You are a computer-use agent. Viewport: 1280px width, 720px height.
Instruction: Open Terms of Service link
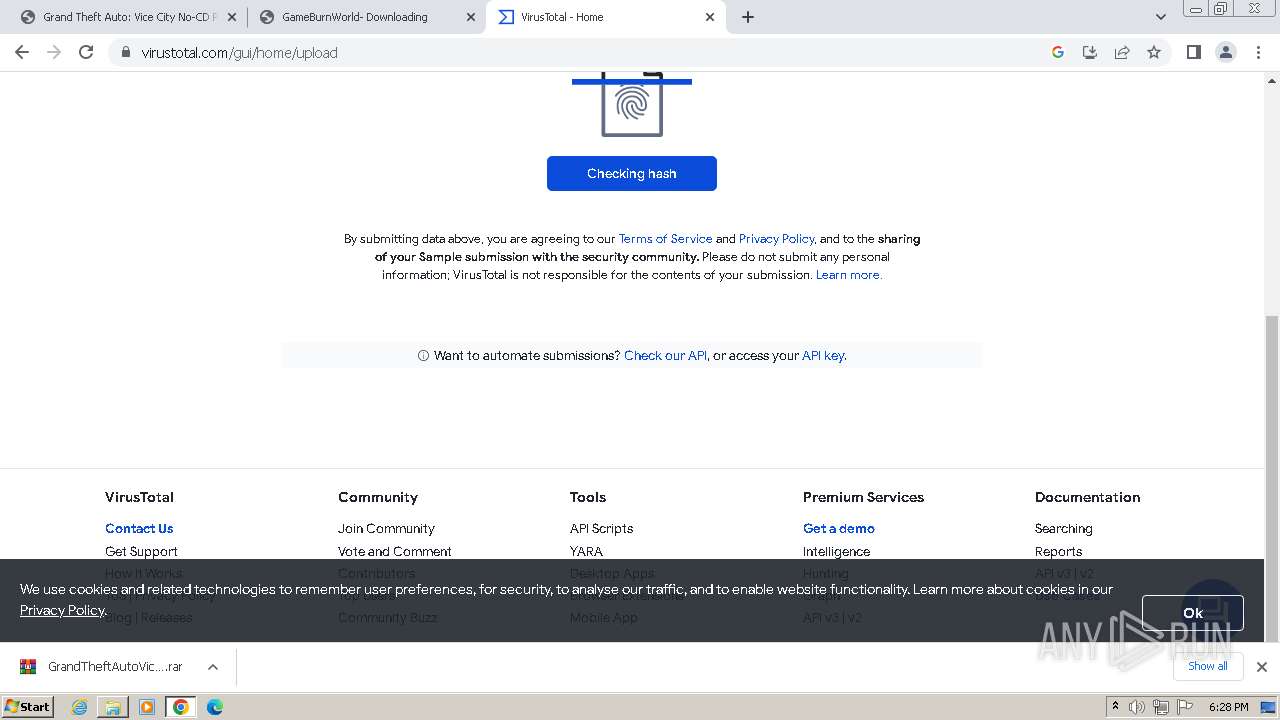coord(665,239)
